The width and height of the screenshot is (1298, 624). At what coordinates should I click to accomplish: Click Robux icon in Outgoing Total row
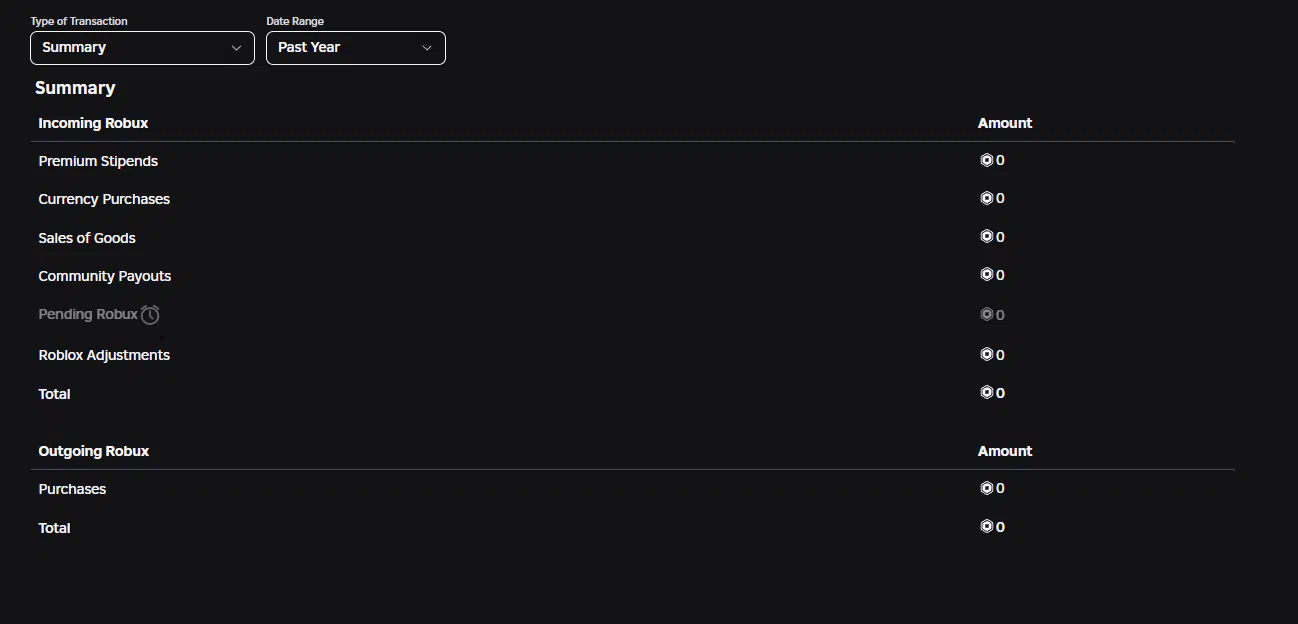986,527
